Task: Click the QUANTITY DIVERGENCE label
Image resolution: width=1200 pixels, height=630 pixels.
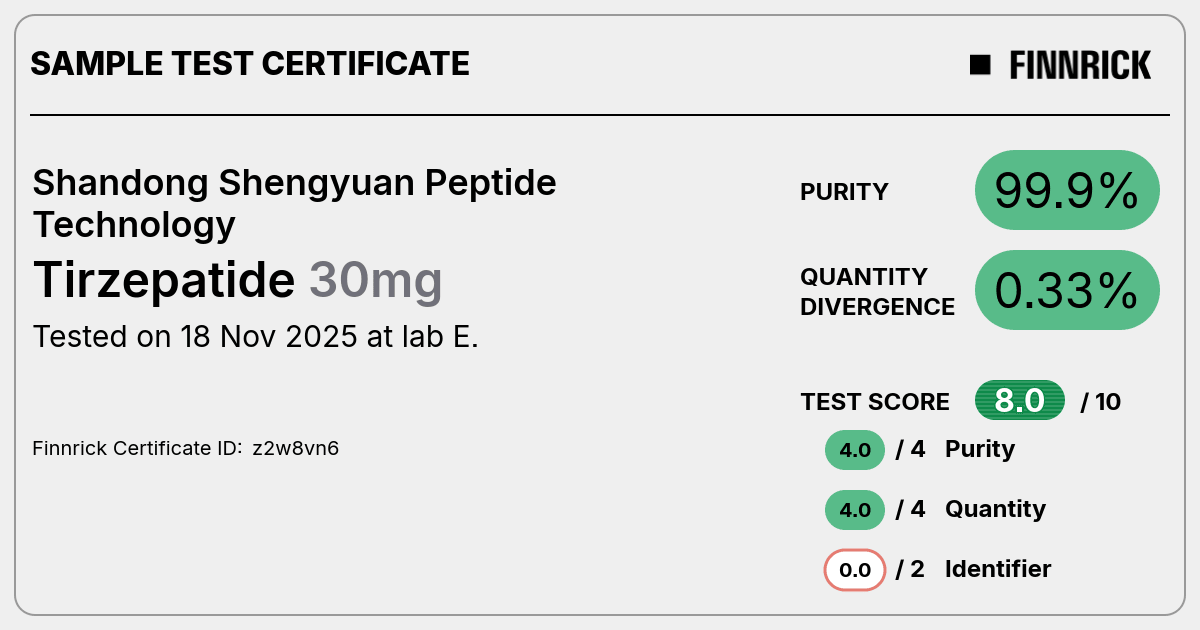Action: click(877, 291)
